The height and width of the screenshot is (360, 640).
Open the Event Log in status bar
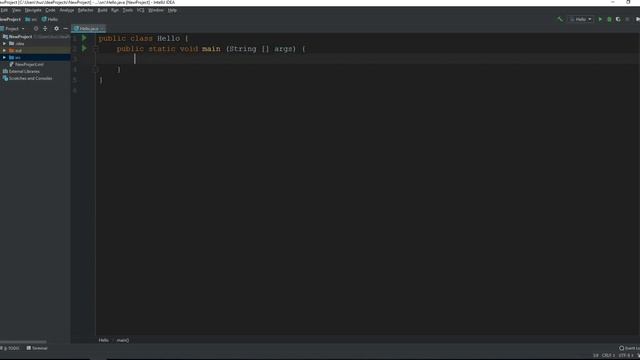[629, 348]
